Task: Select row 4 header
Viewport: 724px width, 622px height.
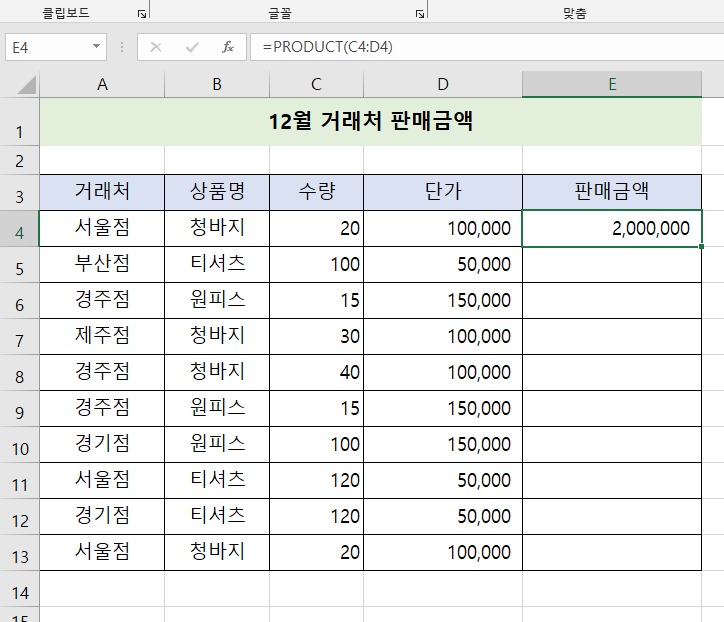Action: [19, 229]
